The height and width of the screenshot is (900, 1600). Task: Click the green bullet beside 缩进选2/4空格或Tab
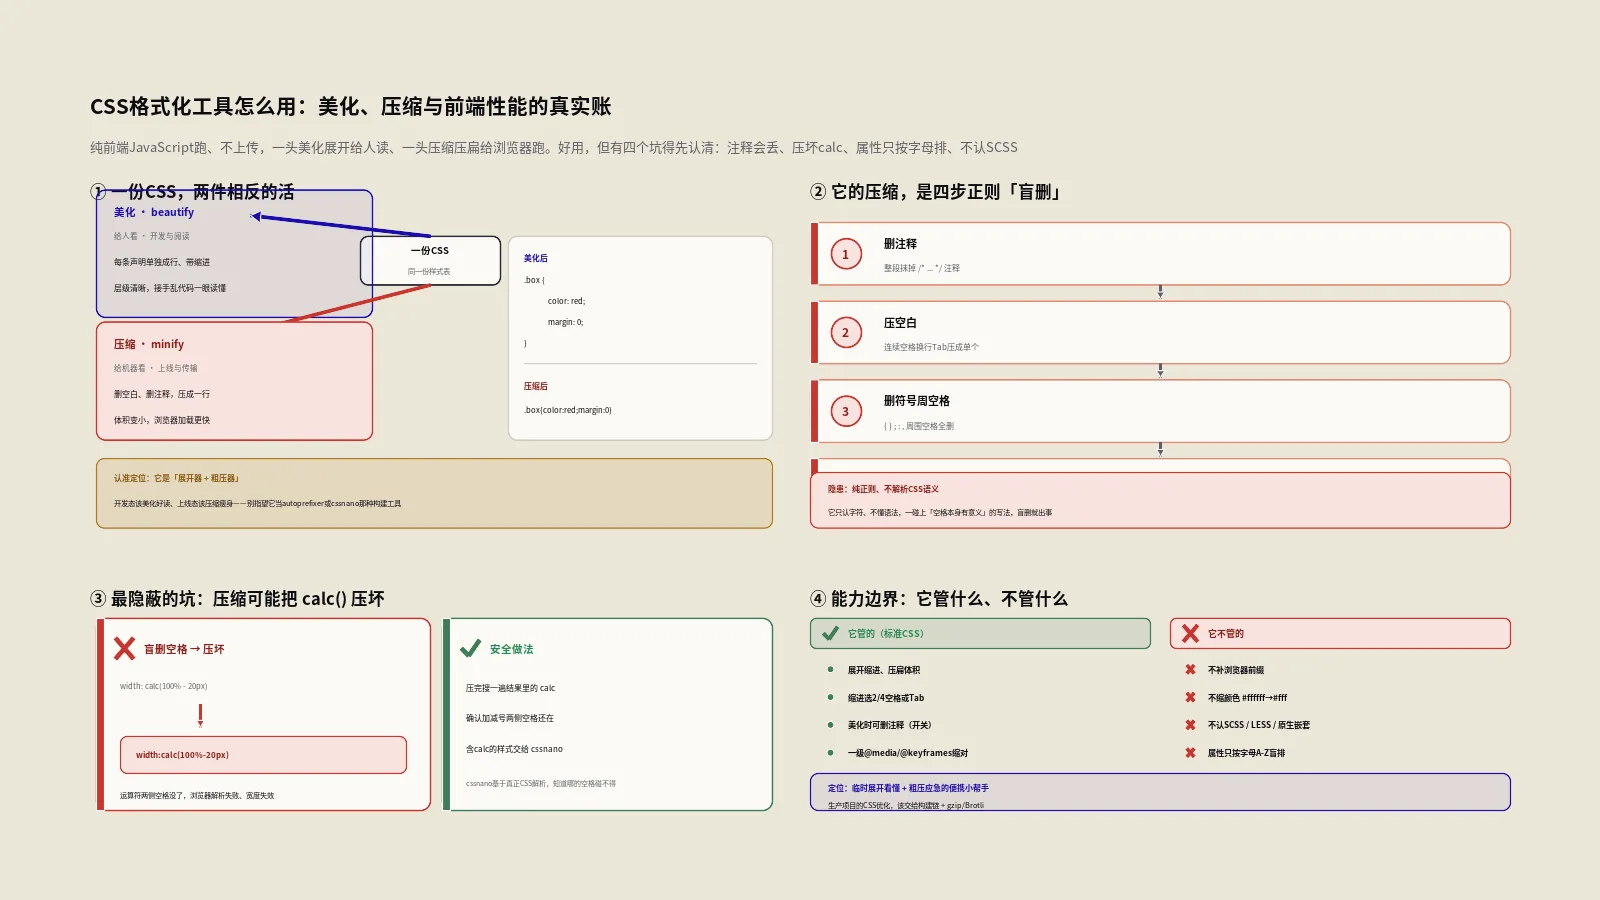830,697
